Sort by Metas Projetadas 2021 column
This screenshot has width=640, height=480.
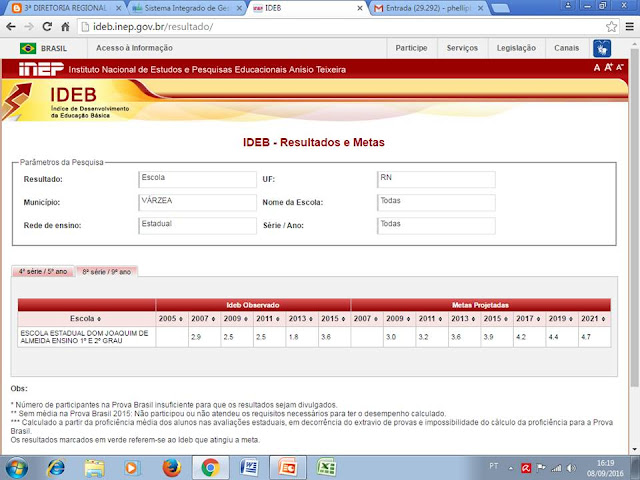594,319
